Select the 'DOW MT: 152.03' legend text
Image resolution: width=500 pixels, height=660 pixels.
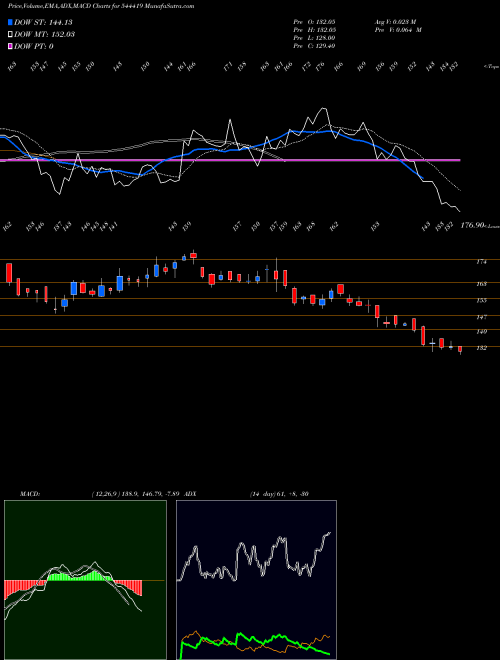[x=44, y=35]
